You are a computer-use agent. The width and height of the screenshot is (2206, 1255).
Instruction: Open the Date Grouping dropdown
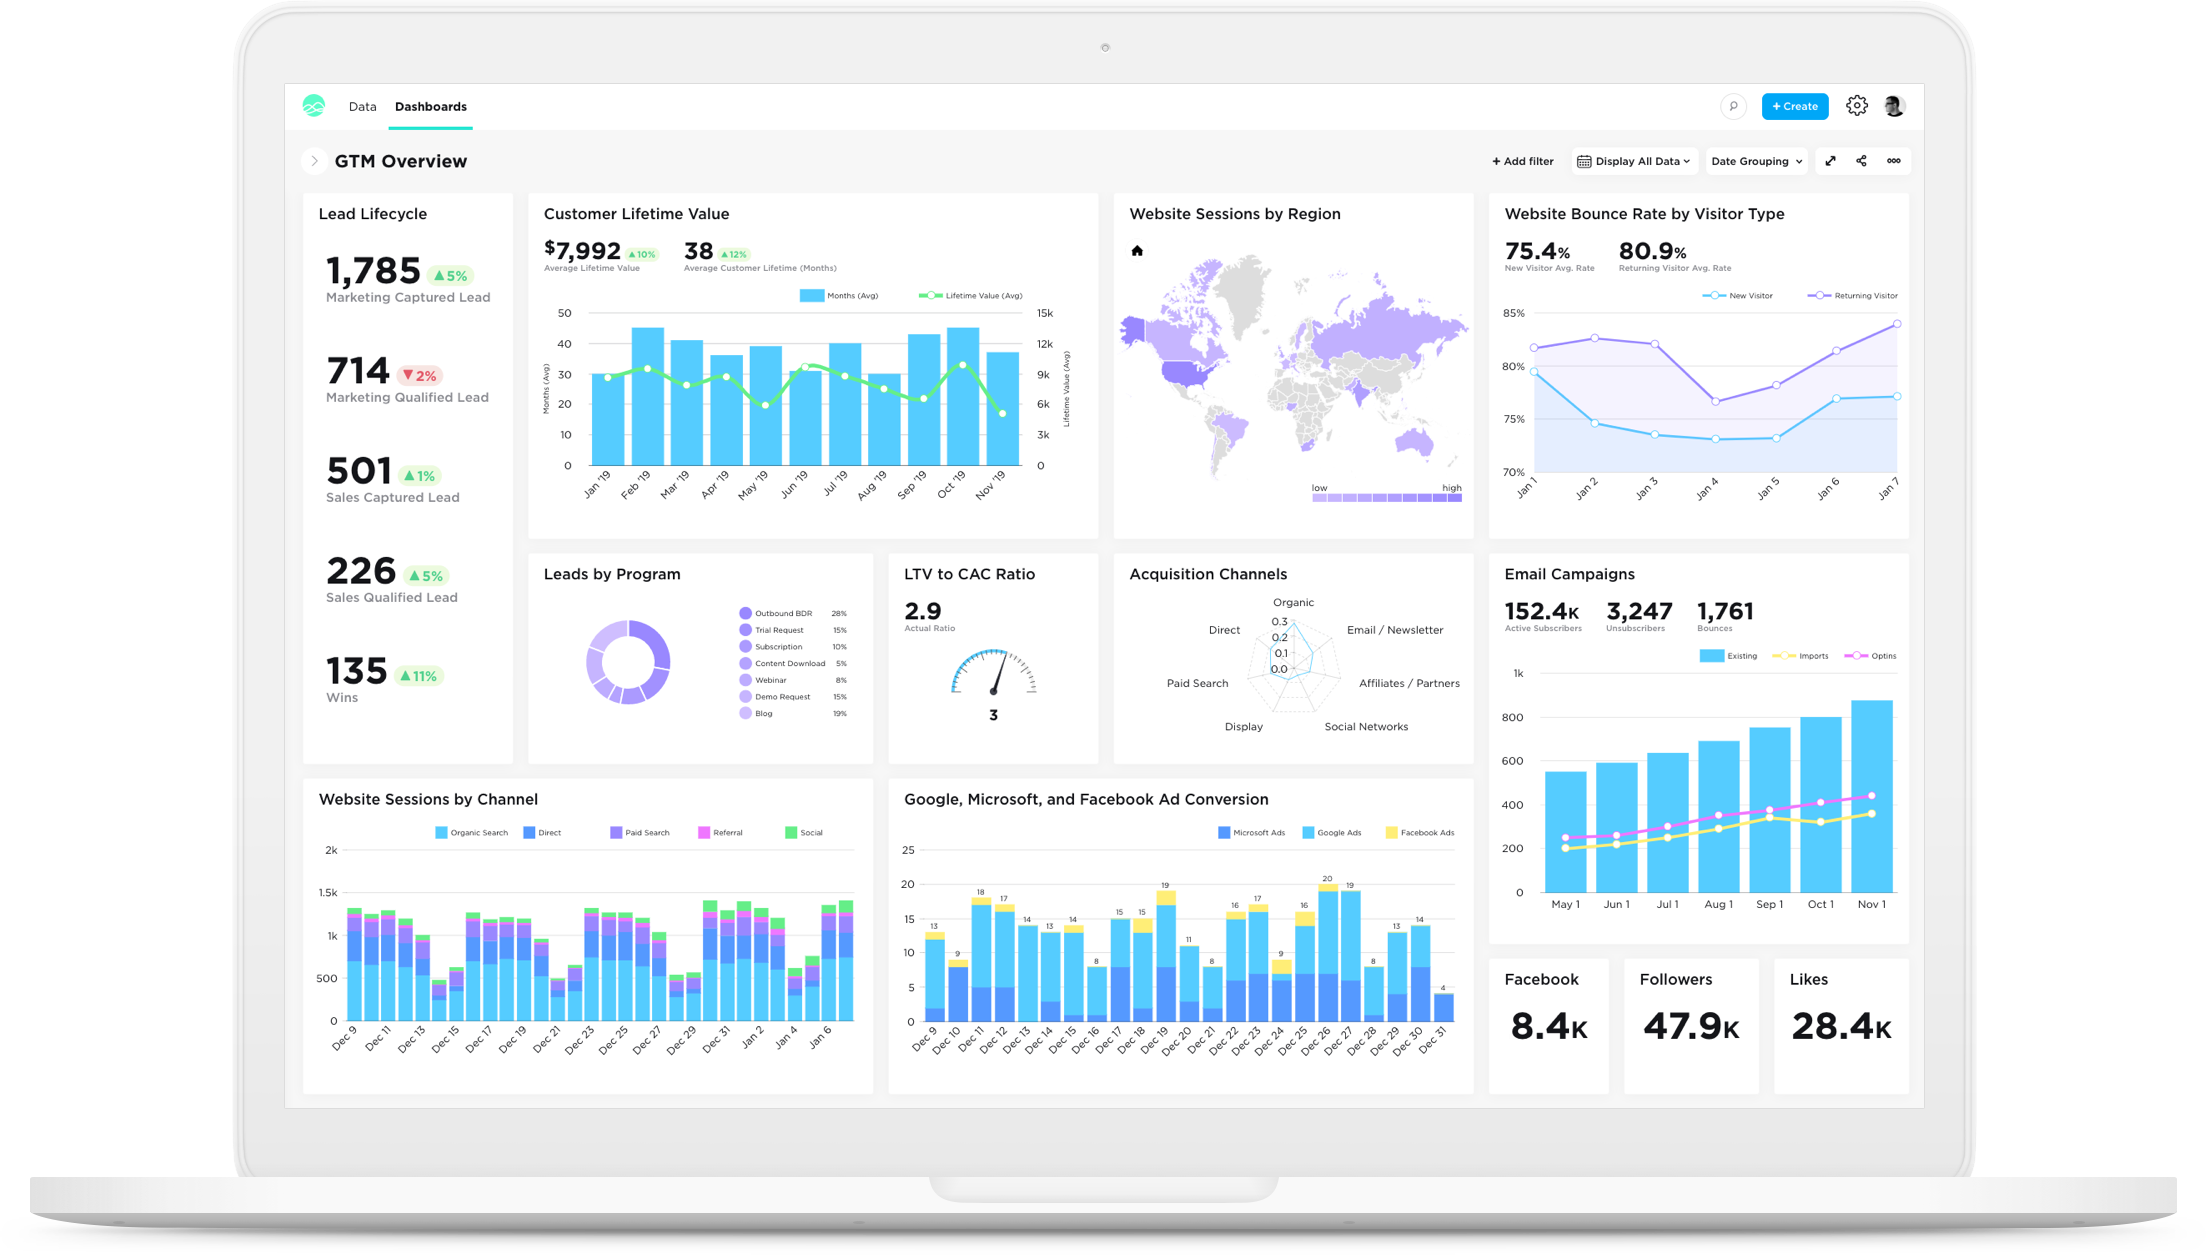click(x=1755, y=160)
